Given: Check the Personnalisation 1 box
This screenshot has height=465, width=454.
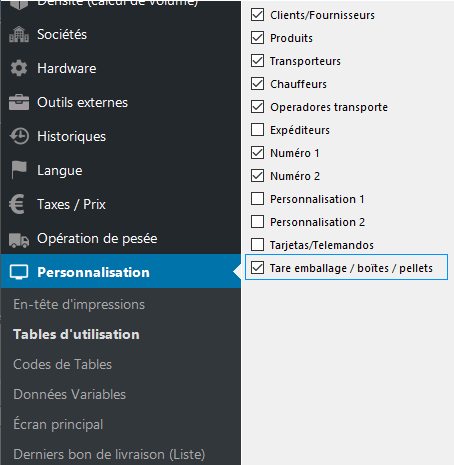Looking at the screenshot, I should point(257,199).
